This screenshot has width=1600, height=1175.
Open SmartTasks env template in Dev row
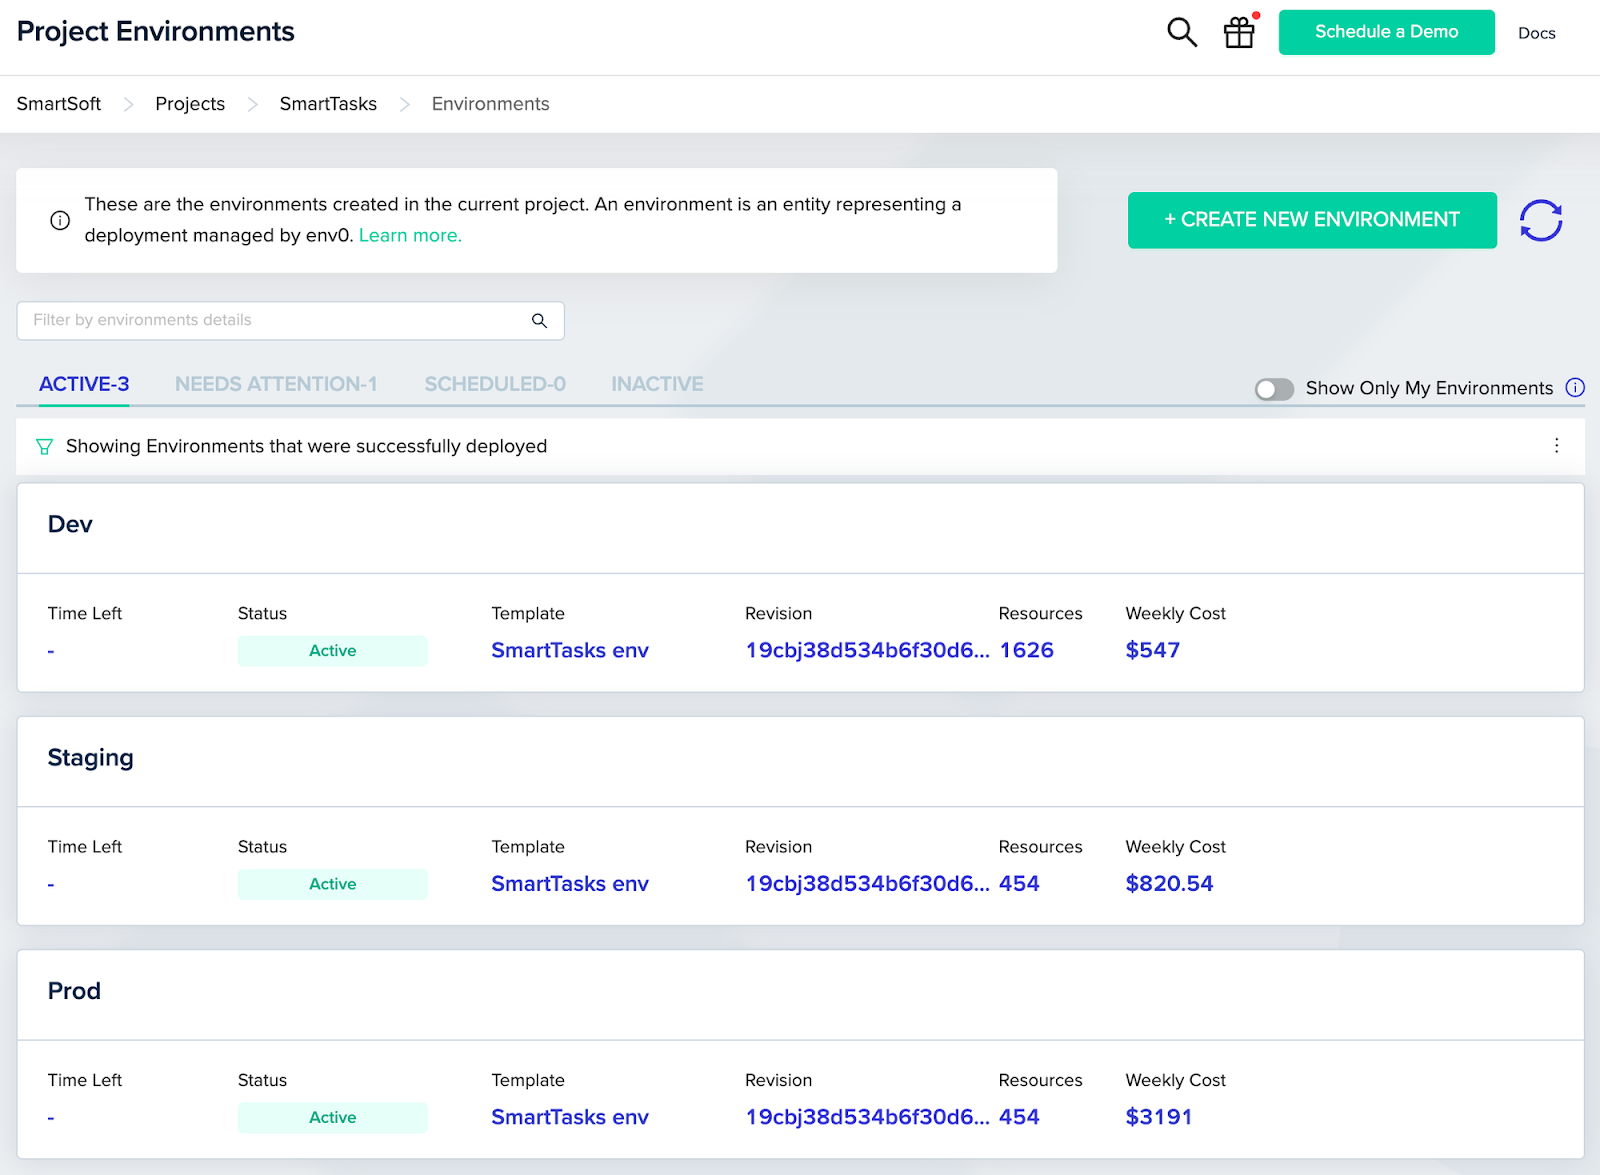[570, 651]
